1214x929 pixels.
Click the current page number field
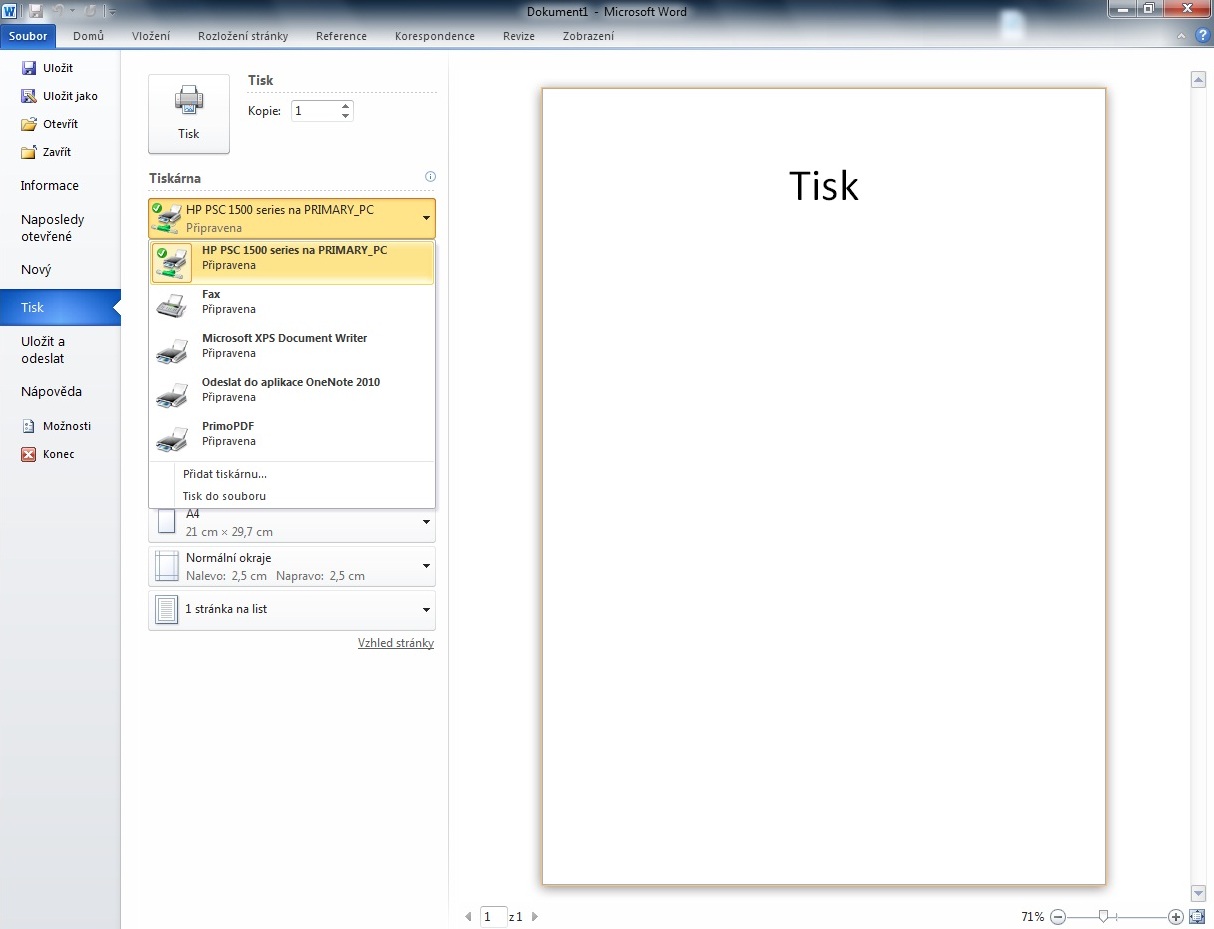[x=493, y=916]
